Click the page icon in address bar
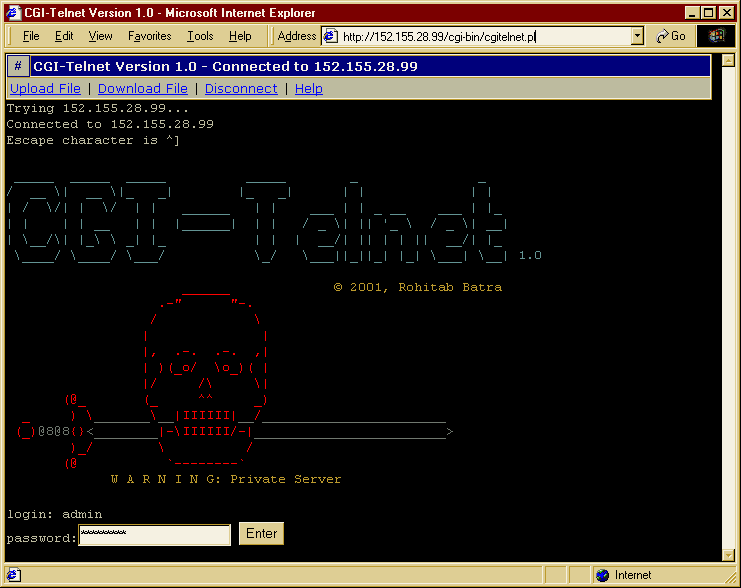This screenshot has height=588, width=741. click(x=330, y=36)
